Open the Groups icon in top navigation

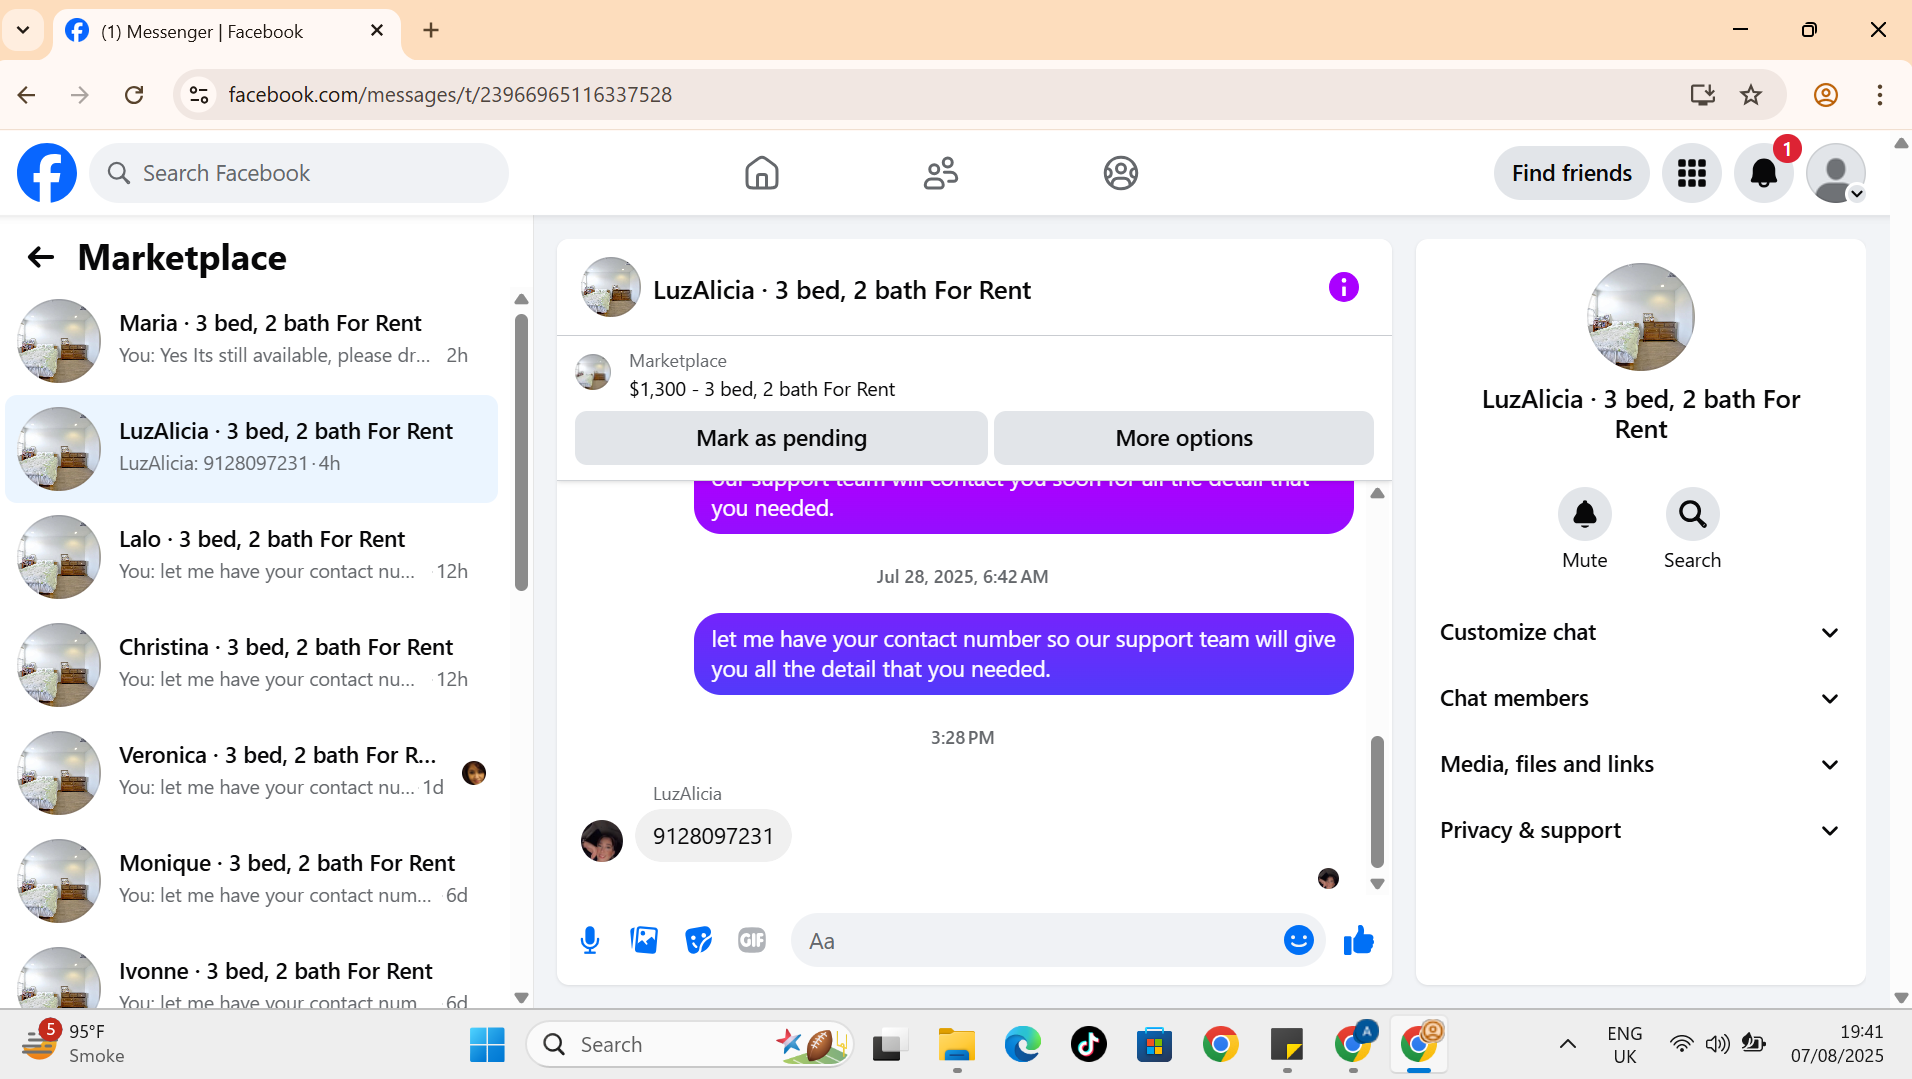1120,173
